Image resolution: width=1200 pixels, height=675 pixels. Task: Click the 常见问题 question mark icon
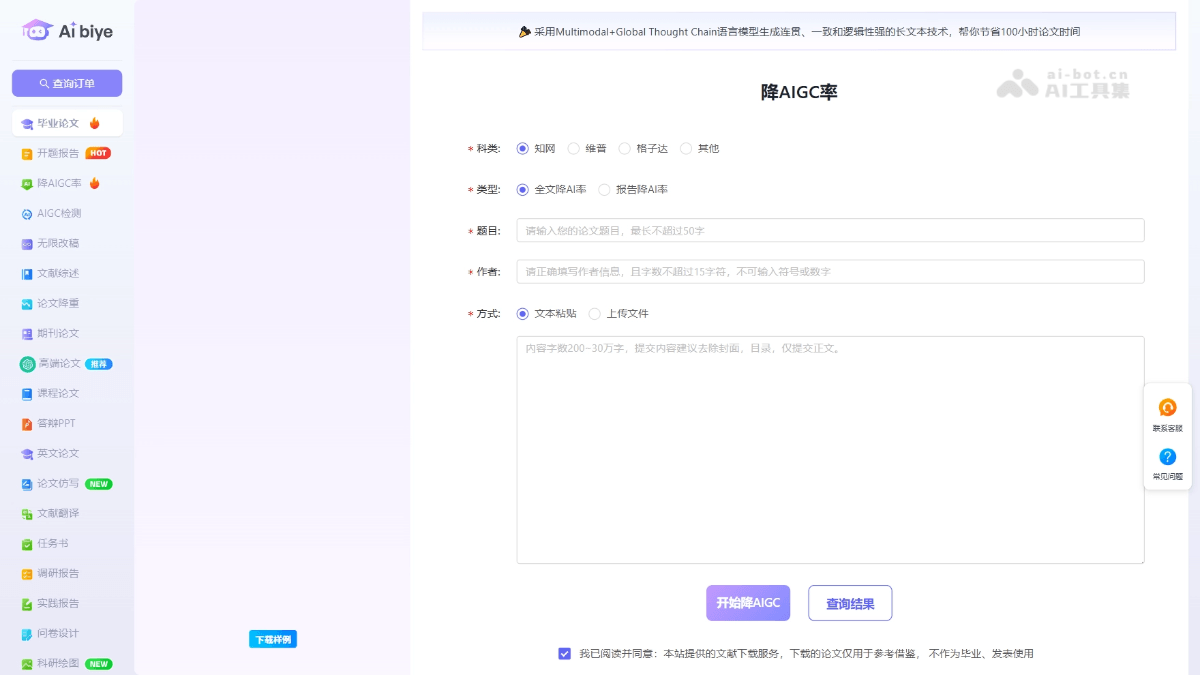coord(1167,457)
